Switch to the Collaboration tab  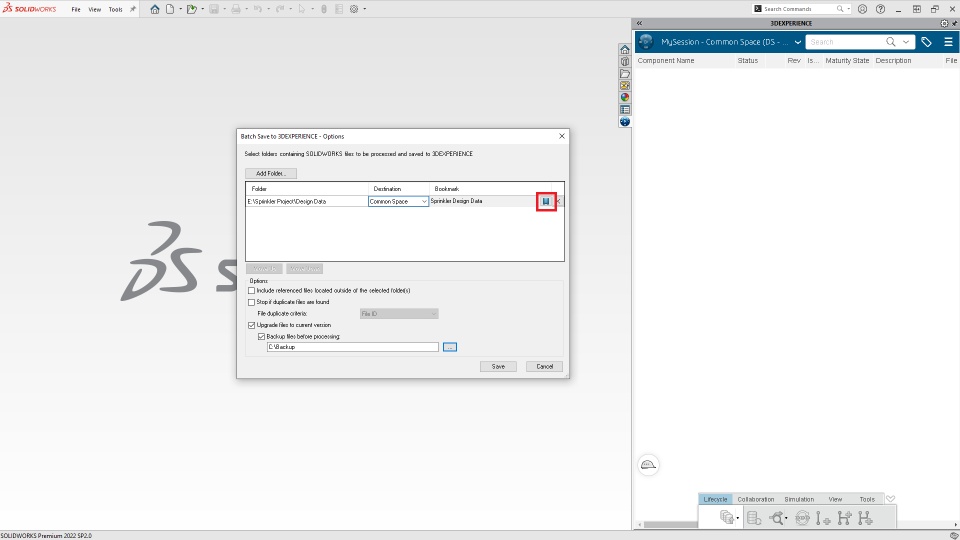756,500
